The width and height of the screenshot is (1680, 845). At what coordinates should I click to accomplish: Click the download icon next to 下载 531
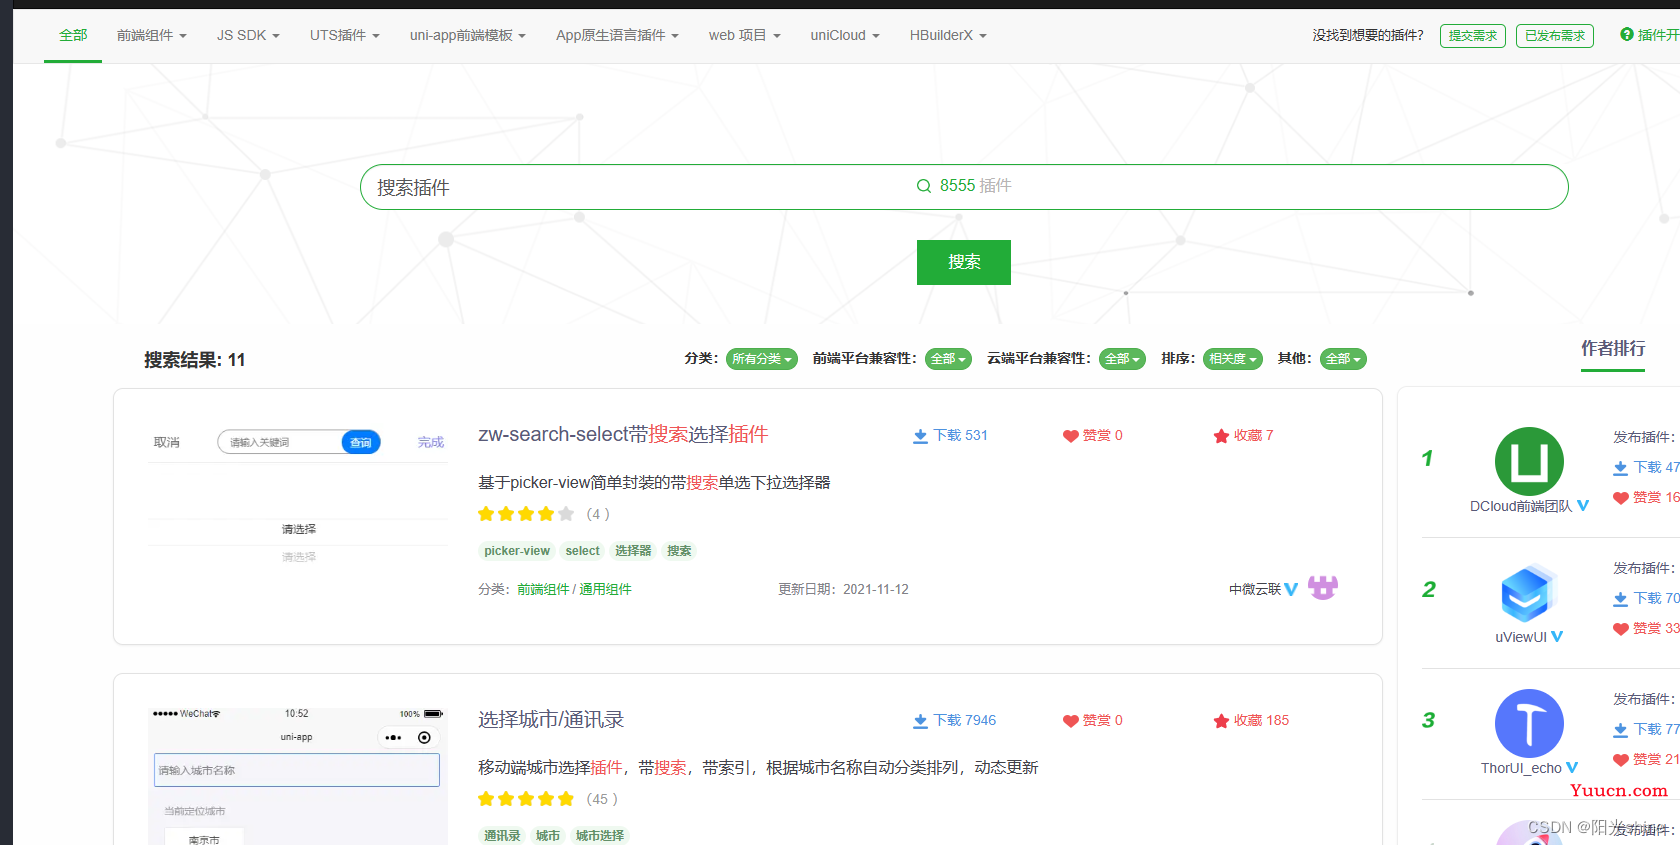click(920, 436)
